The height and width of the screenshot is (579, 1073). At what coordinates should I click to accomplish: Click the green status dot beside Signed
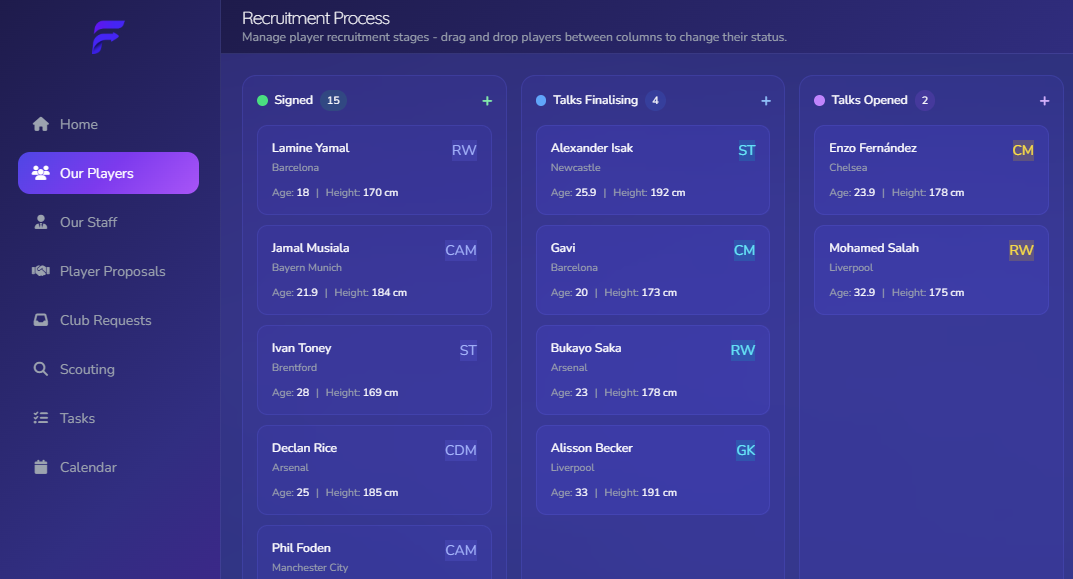[x=262, y=100]
